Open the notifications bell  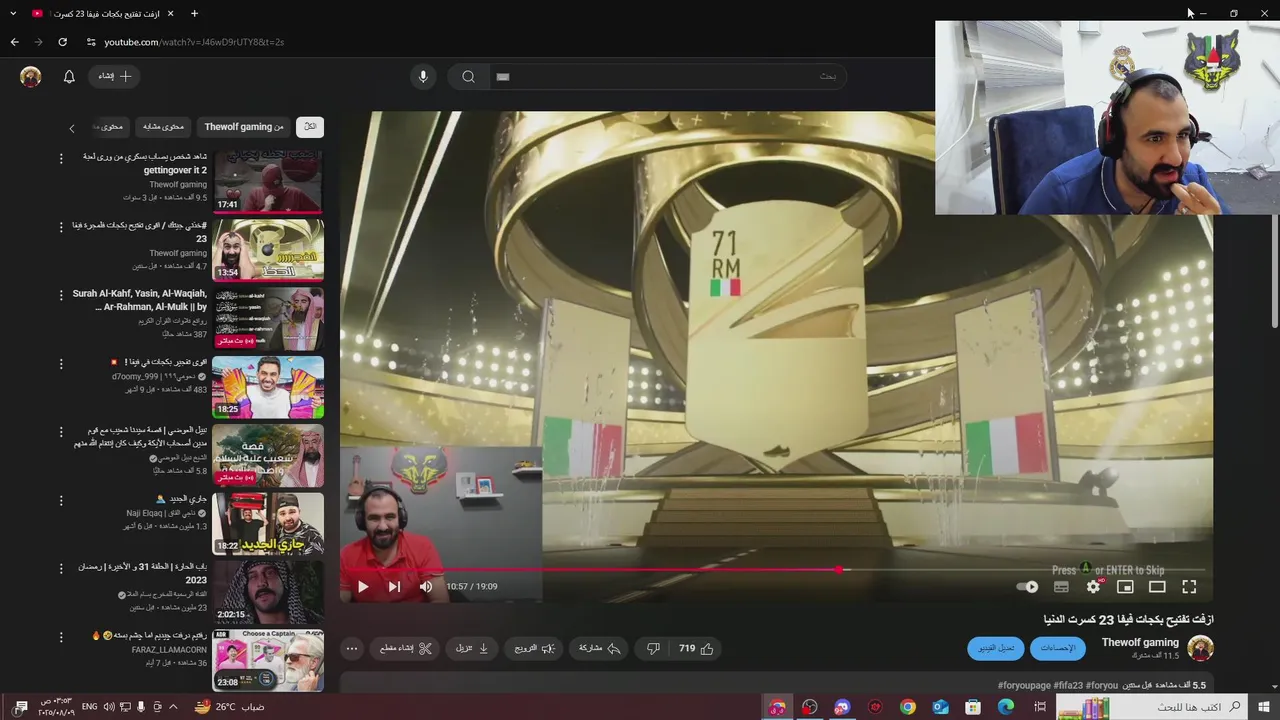pyautogui.click(x=69, y=76)
